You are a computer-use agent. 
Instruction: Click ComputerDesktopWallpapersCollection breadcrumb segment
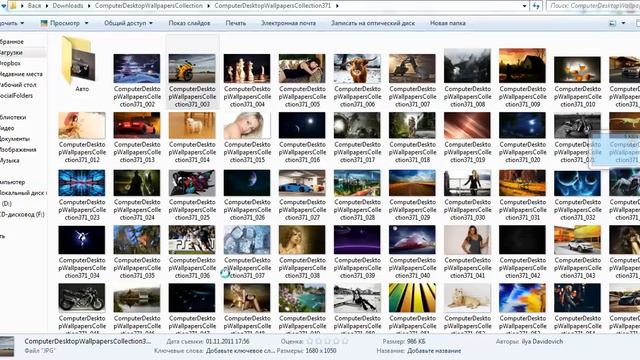pos(149,6)
